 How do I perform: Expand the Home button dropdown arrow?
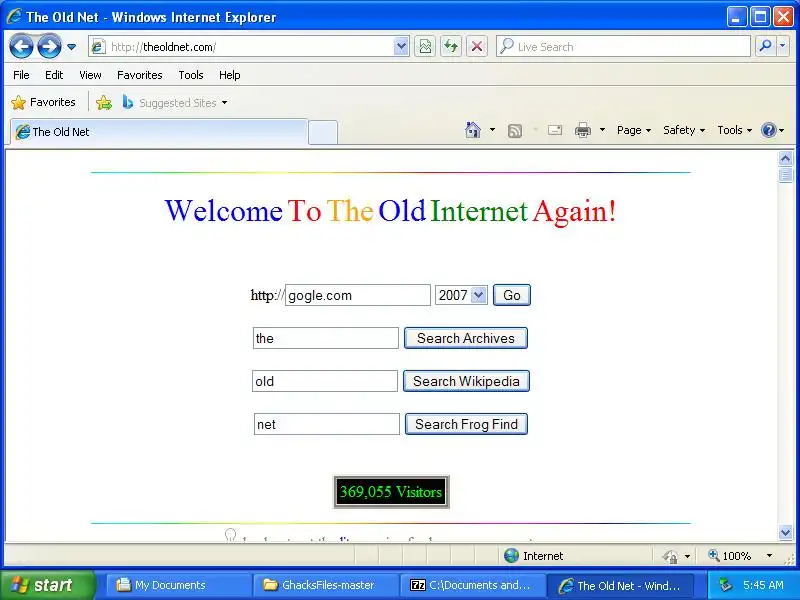coord(492,130)
